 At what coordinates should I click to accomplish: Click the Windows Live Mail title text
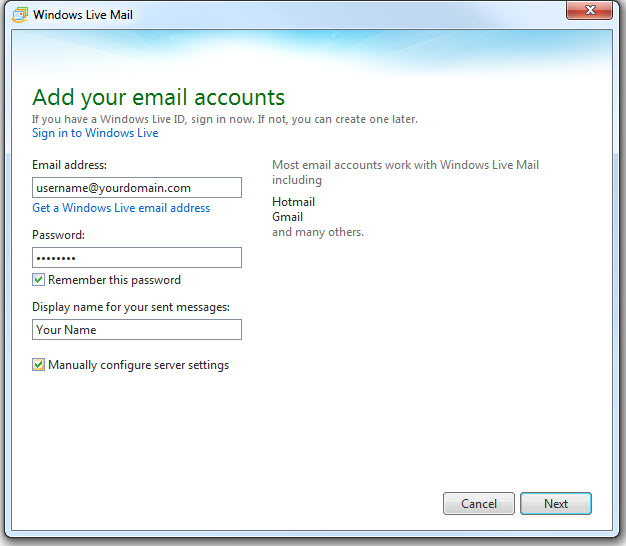pyautogui.click(x=83, y=15)
